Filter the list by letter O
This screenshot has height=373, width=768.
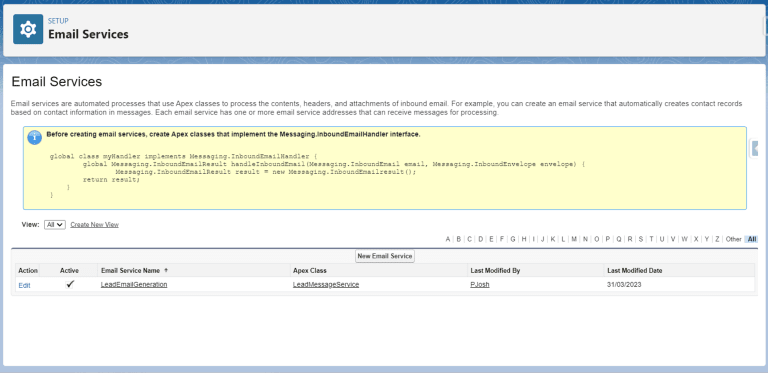(597, 239)
